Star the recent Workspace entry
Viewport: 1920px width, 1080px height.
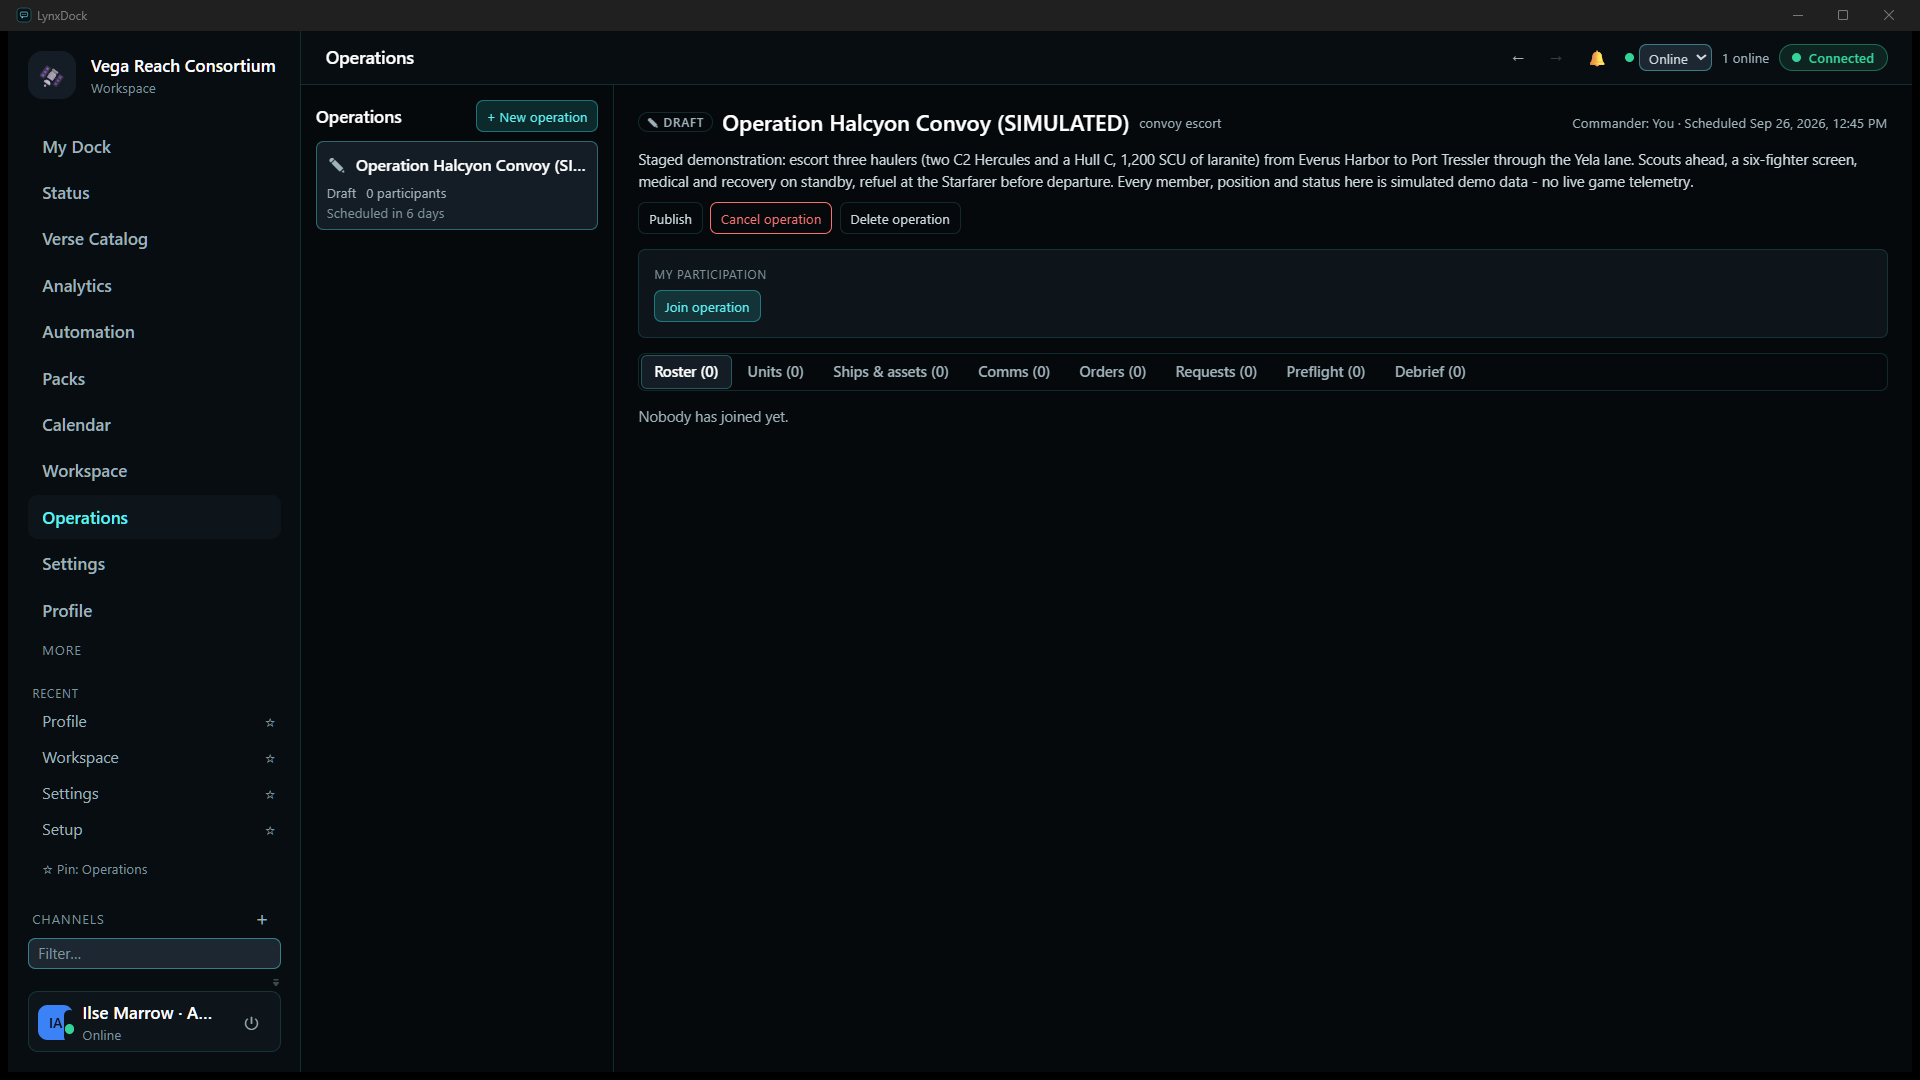coord(270,759)
